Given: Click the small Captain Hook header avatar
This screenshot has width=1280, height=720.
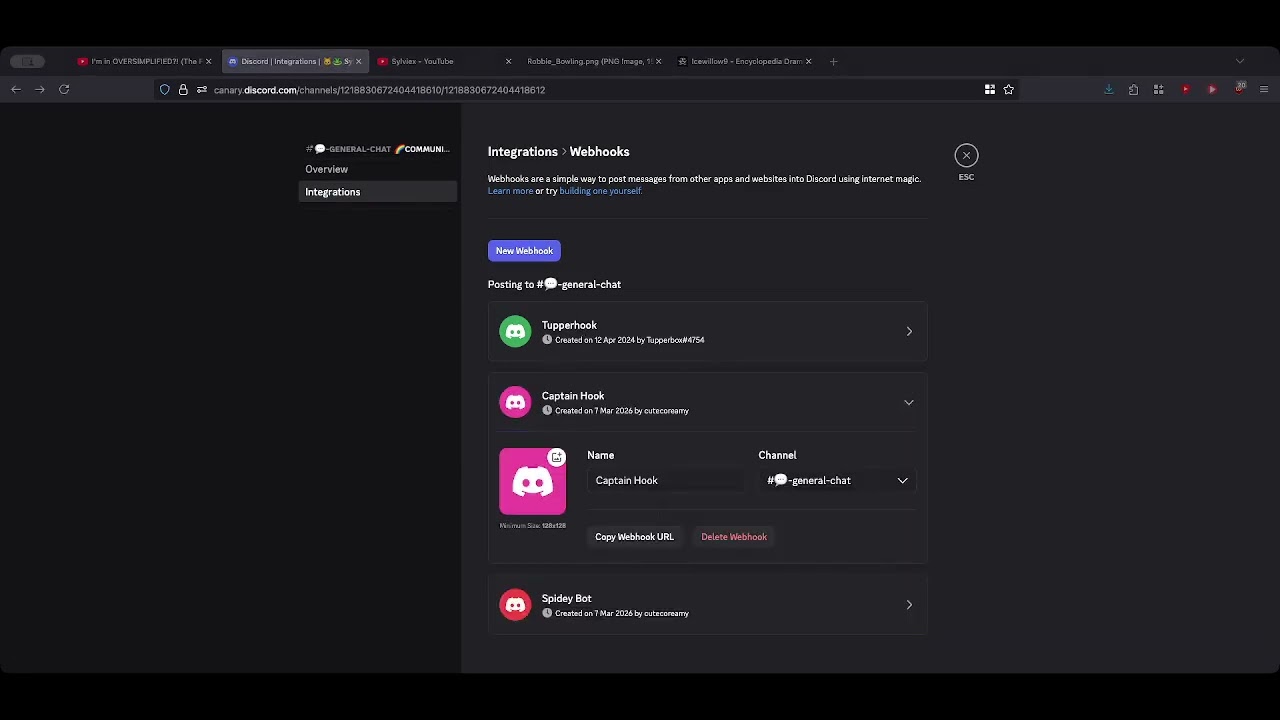Looking at the screenshot, I should tap(515, 402).
